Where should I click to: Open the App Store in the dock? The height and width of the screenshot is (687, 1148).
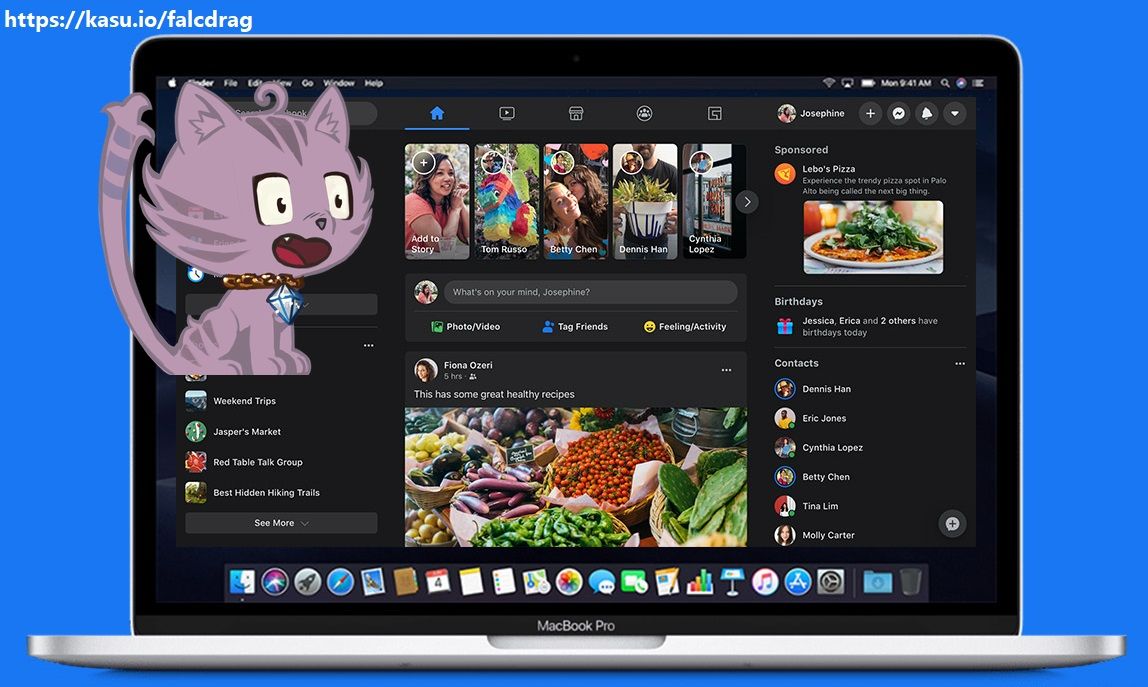click(798, 582)
